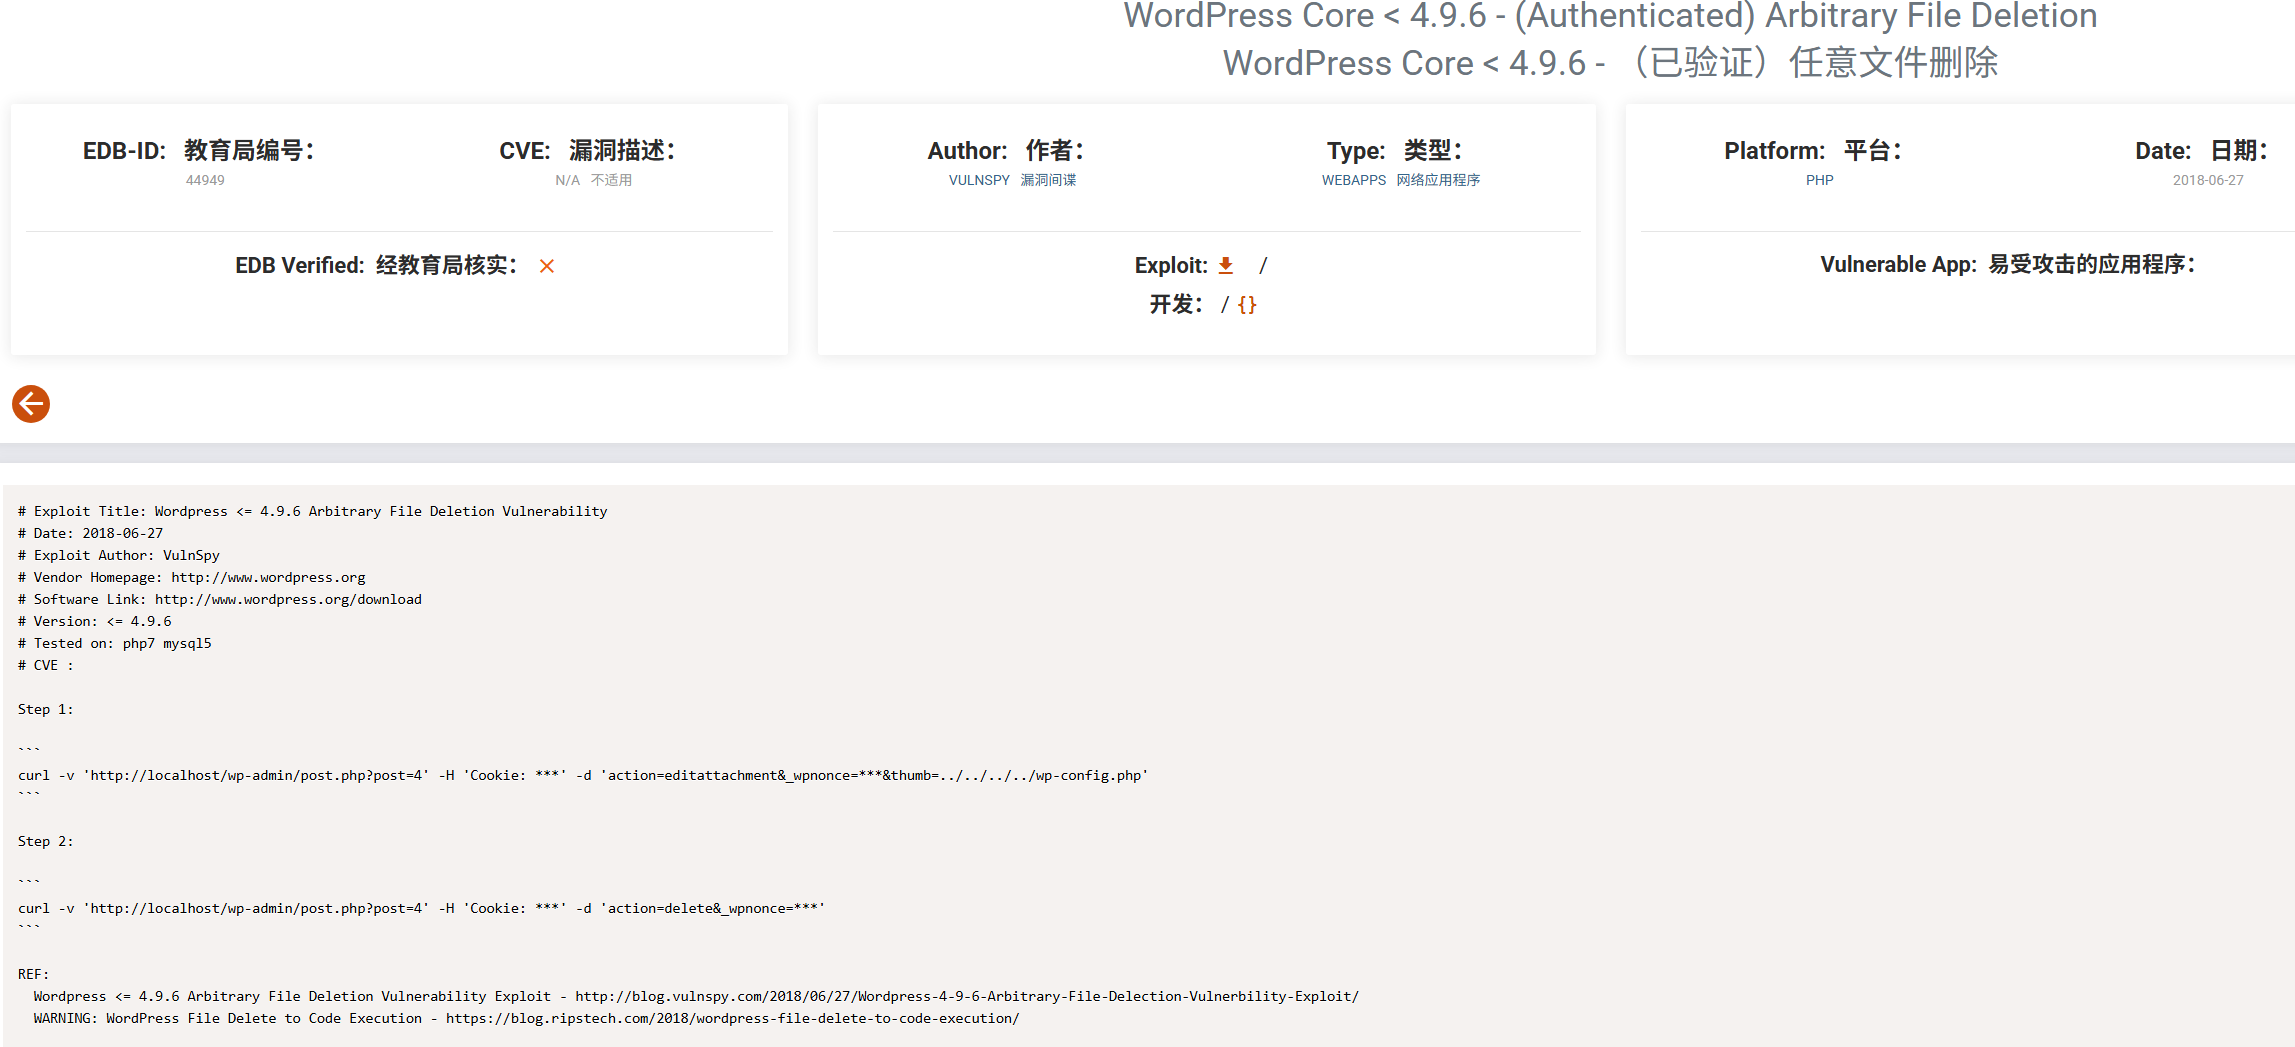Image resolution: width=2295 pixels, height=1047 pixels.
Task: Click the '# Version: <= 4.9.6' line
Action: click(94, 621)
